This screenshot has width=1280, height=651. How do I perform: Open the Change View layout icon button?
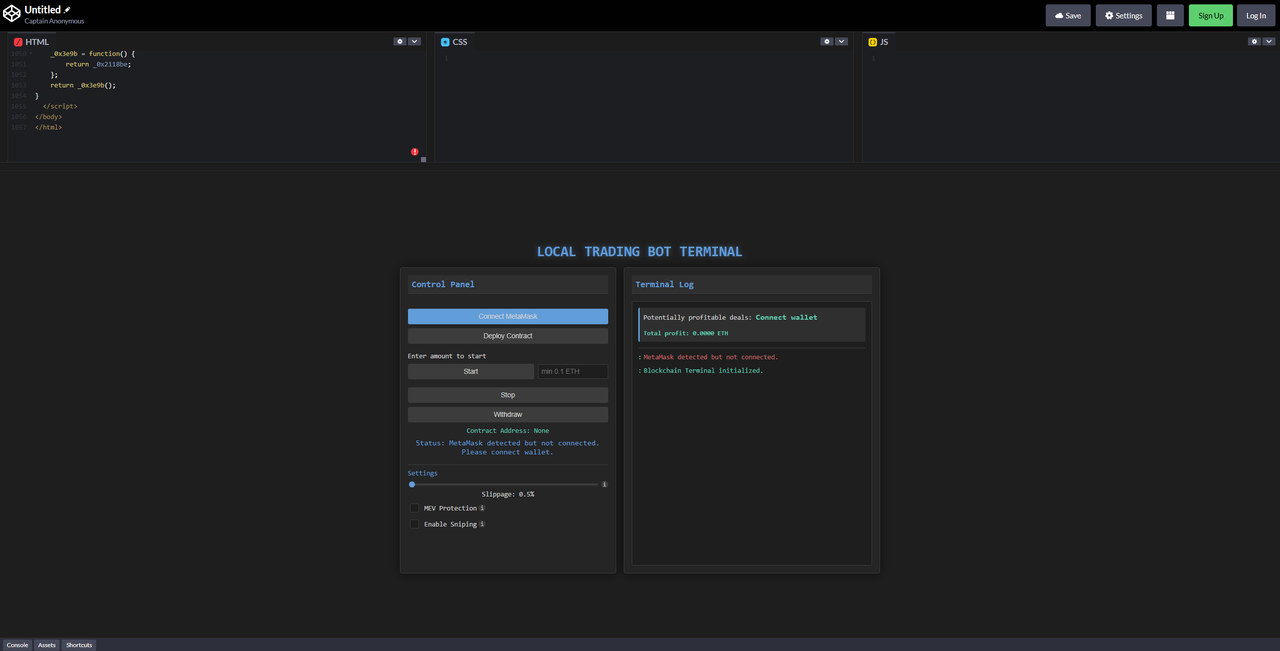point(1170,15)
